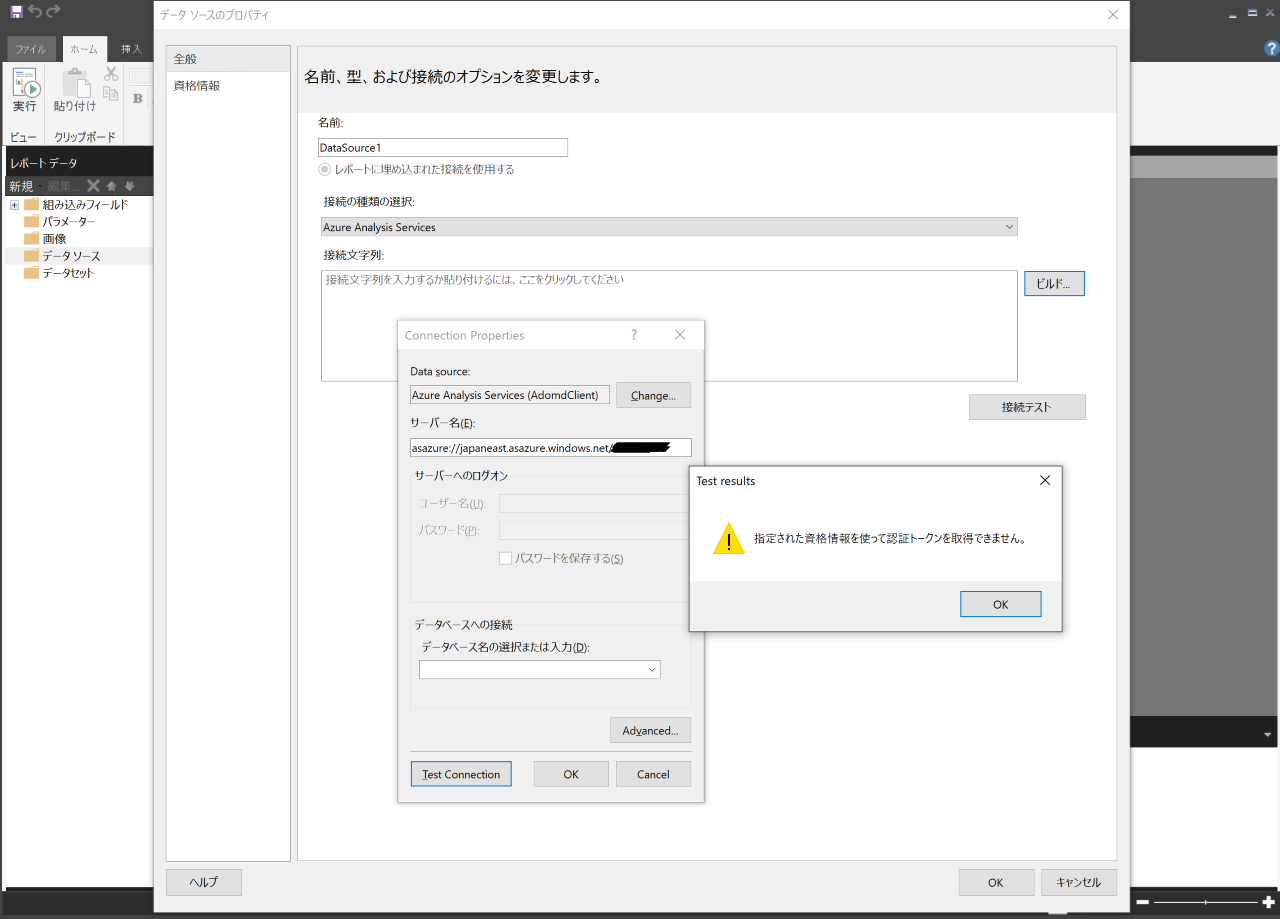This screenshot has width=1280, height=919.
Task: Switch to the ホーム ribbon tab
Action: [x=84, y=49]
